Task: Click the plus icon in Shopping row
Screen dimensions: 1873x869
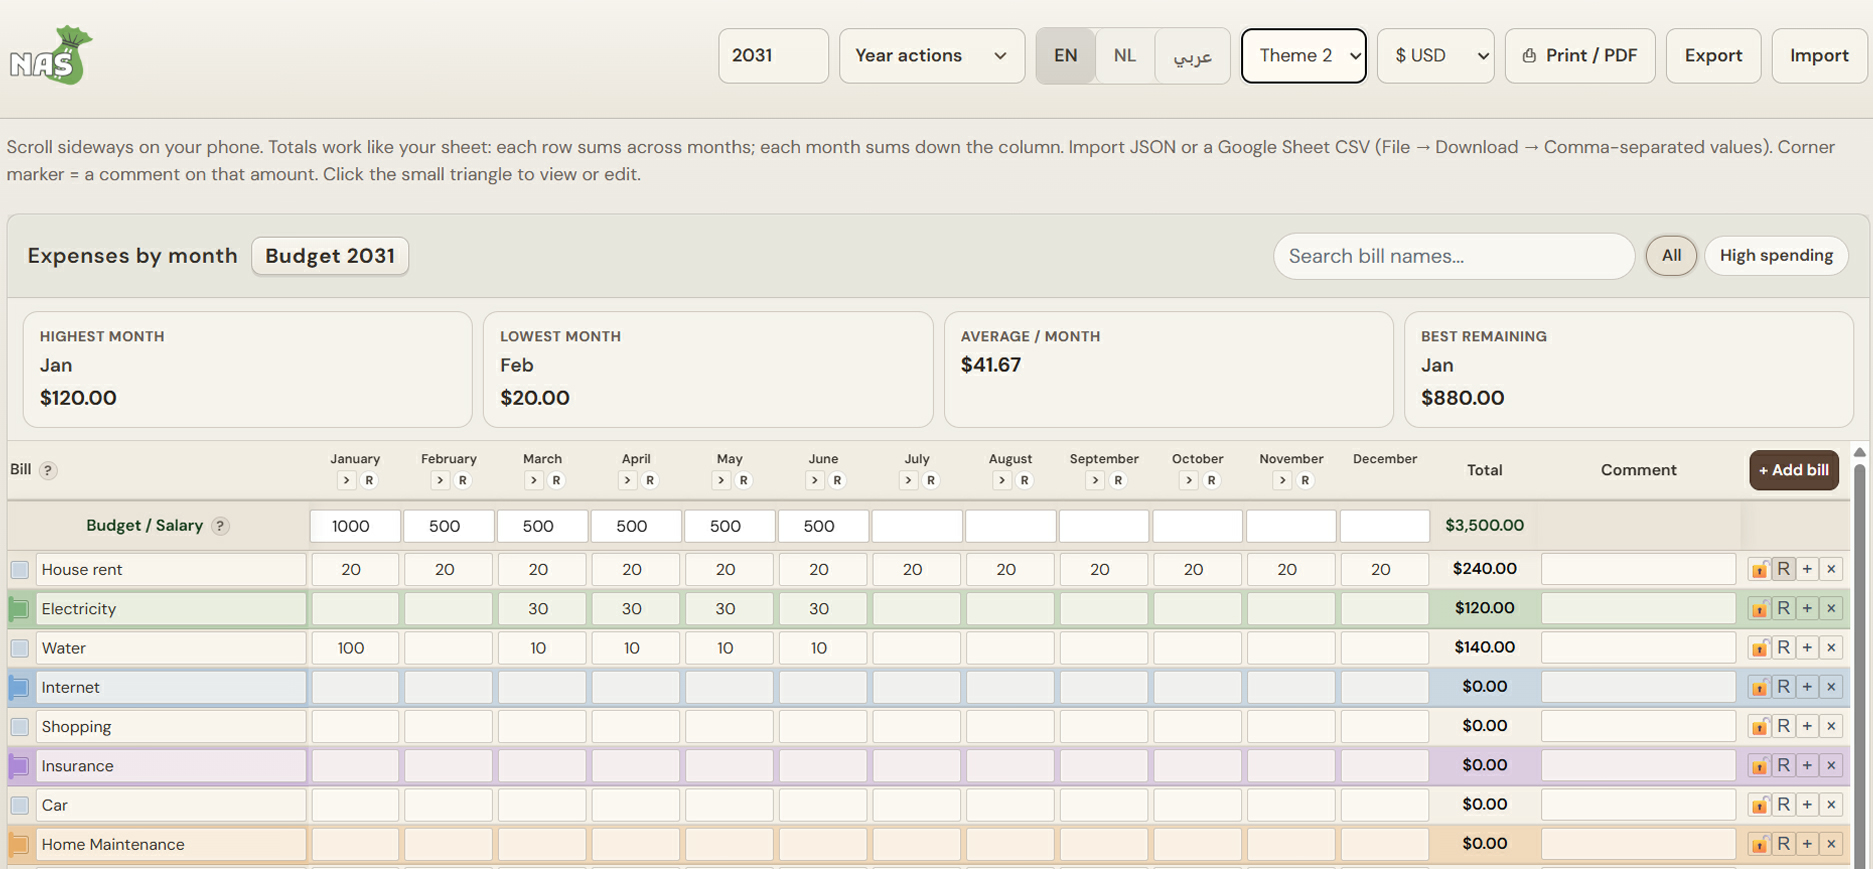Action: [1807, 726]
